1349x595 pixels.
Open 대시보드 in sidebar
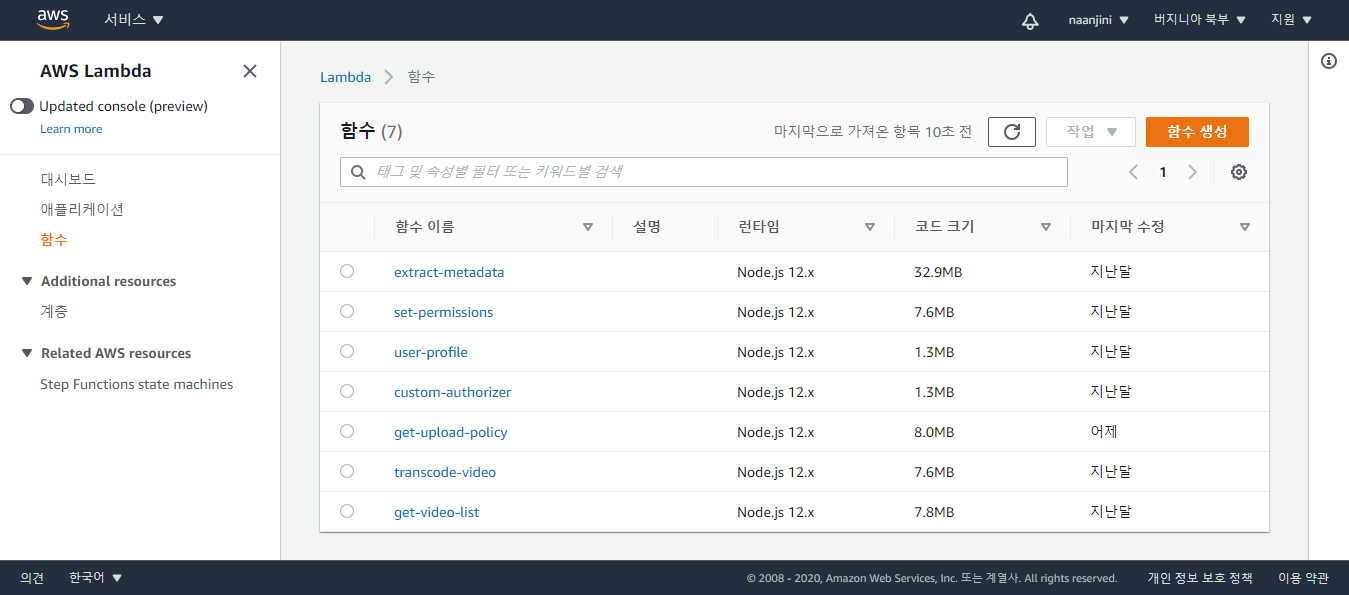pos(68,180)
